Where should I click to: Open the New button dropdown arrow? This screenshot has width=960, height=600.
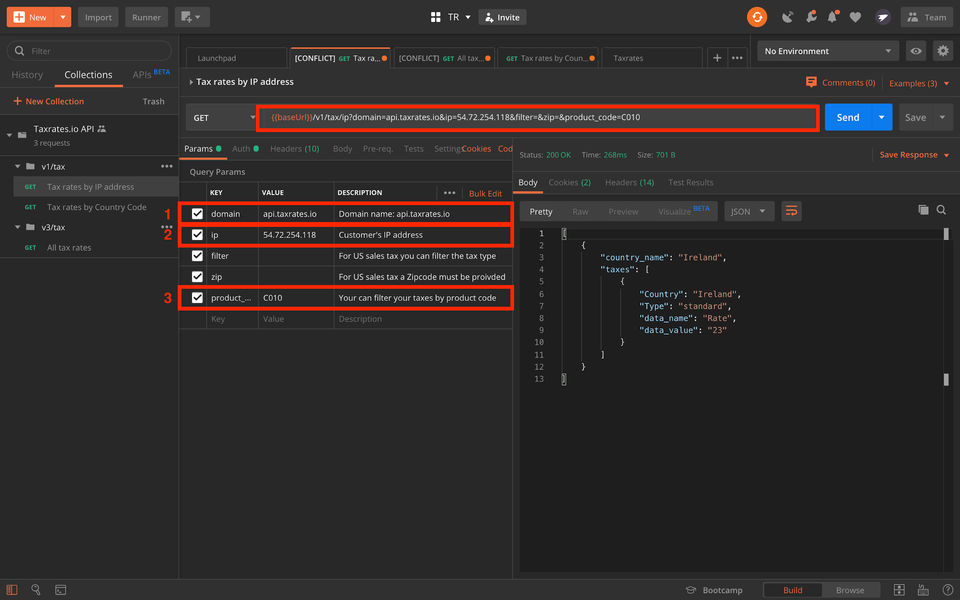(x=62, y=17)
